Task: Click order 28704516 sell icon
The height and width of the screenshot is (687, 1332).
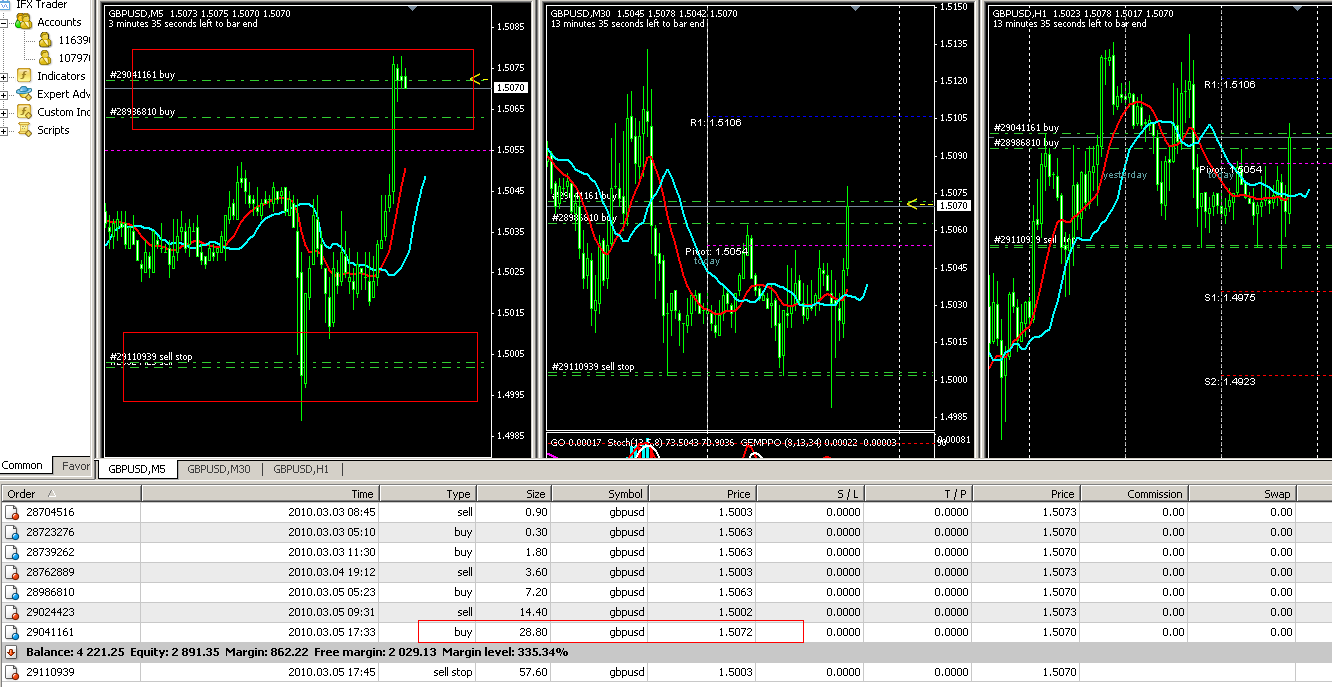Action: click(12, 512)
